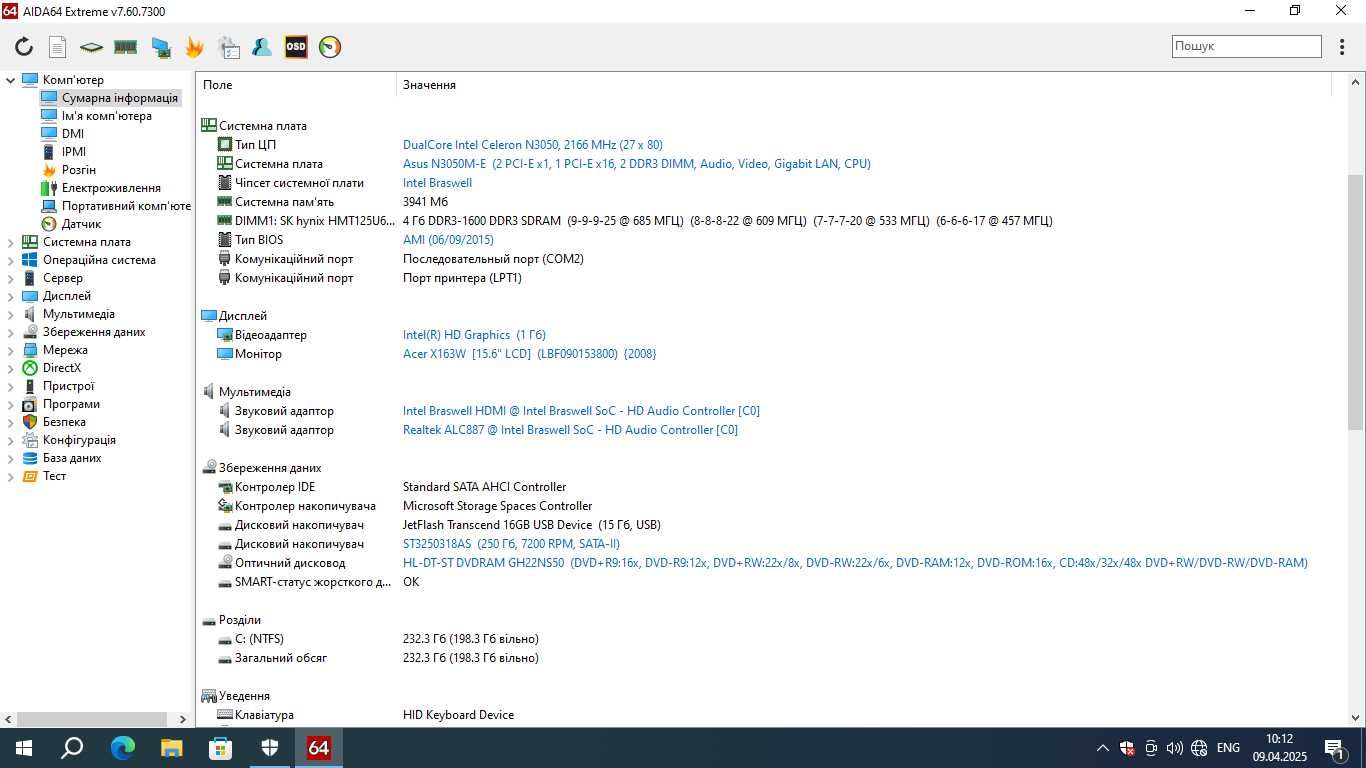This screenshot has height=768, width=1366.
Task: Open the memory module toolbar icon
Action: click(125, 47)
